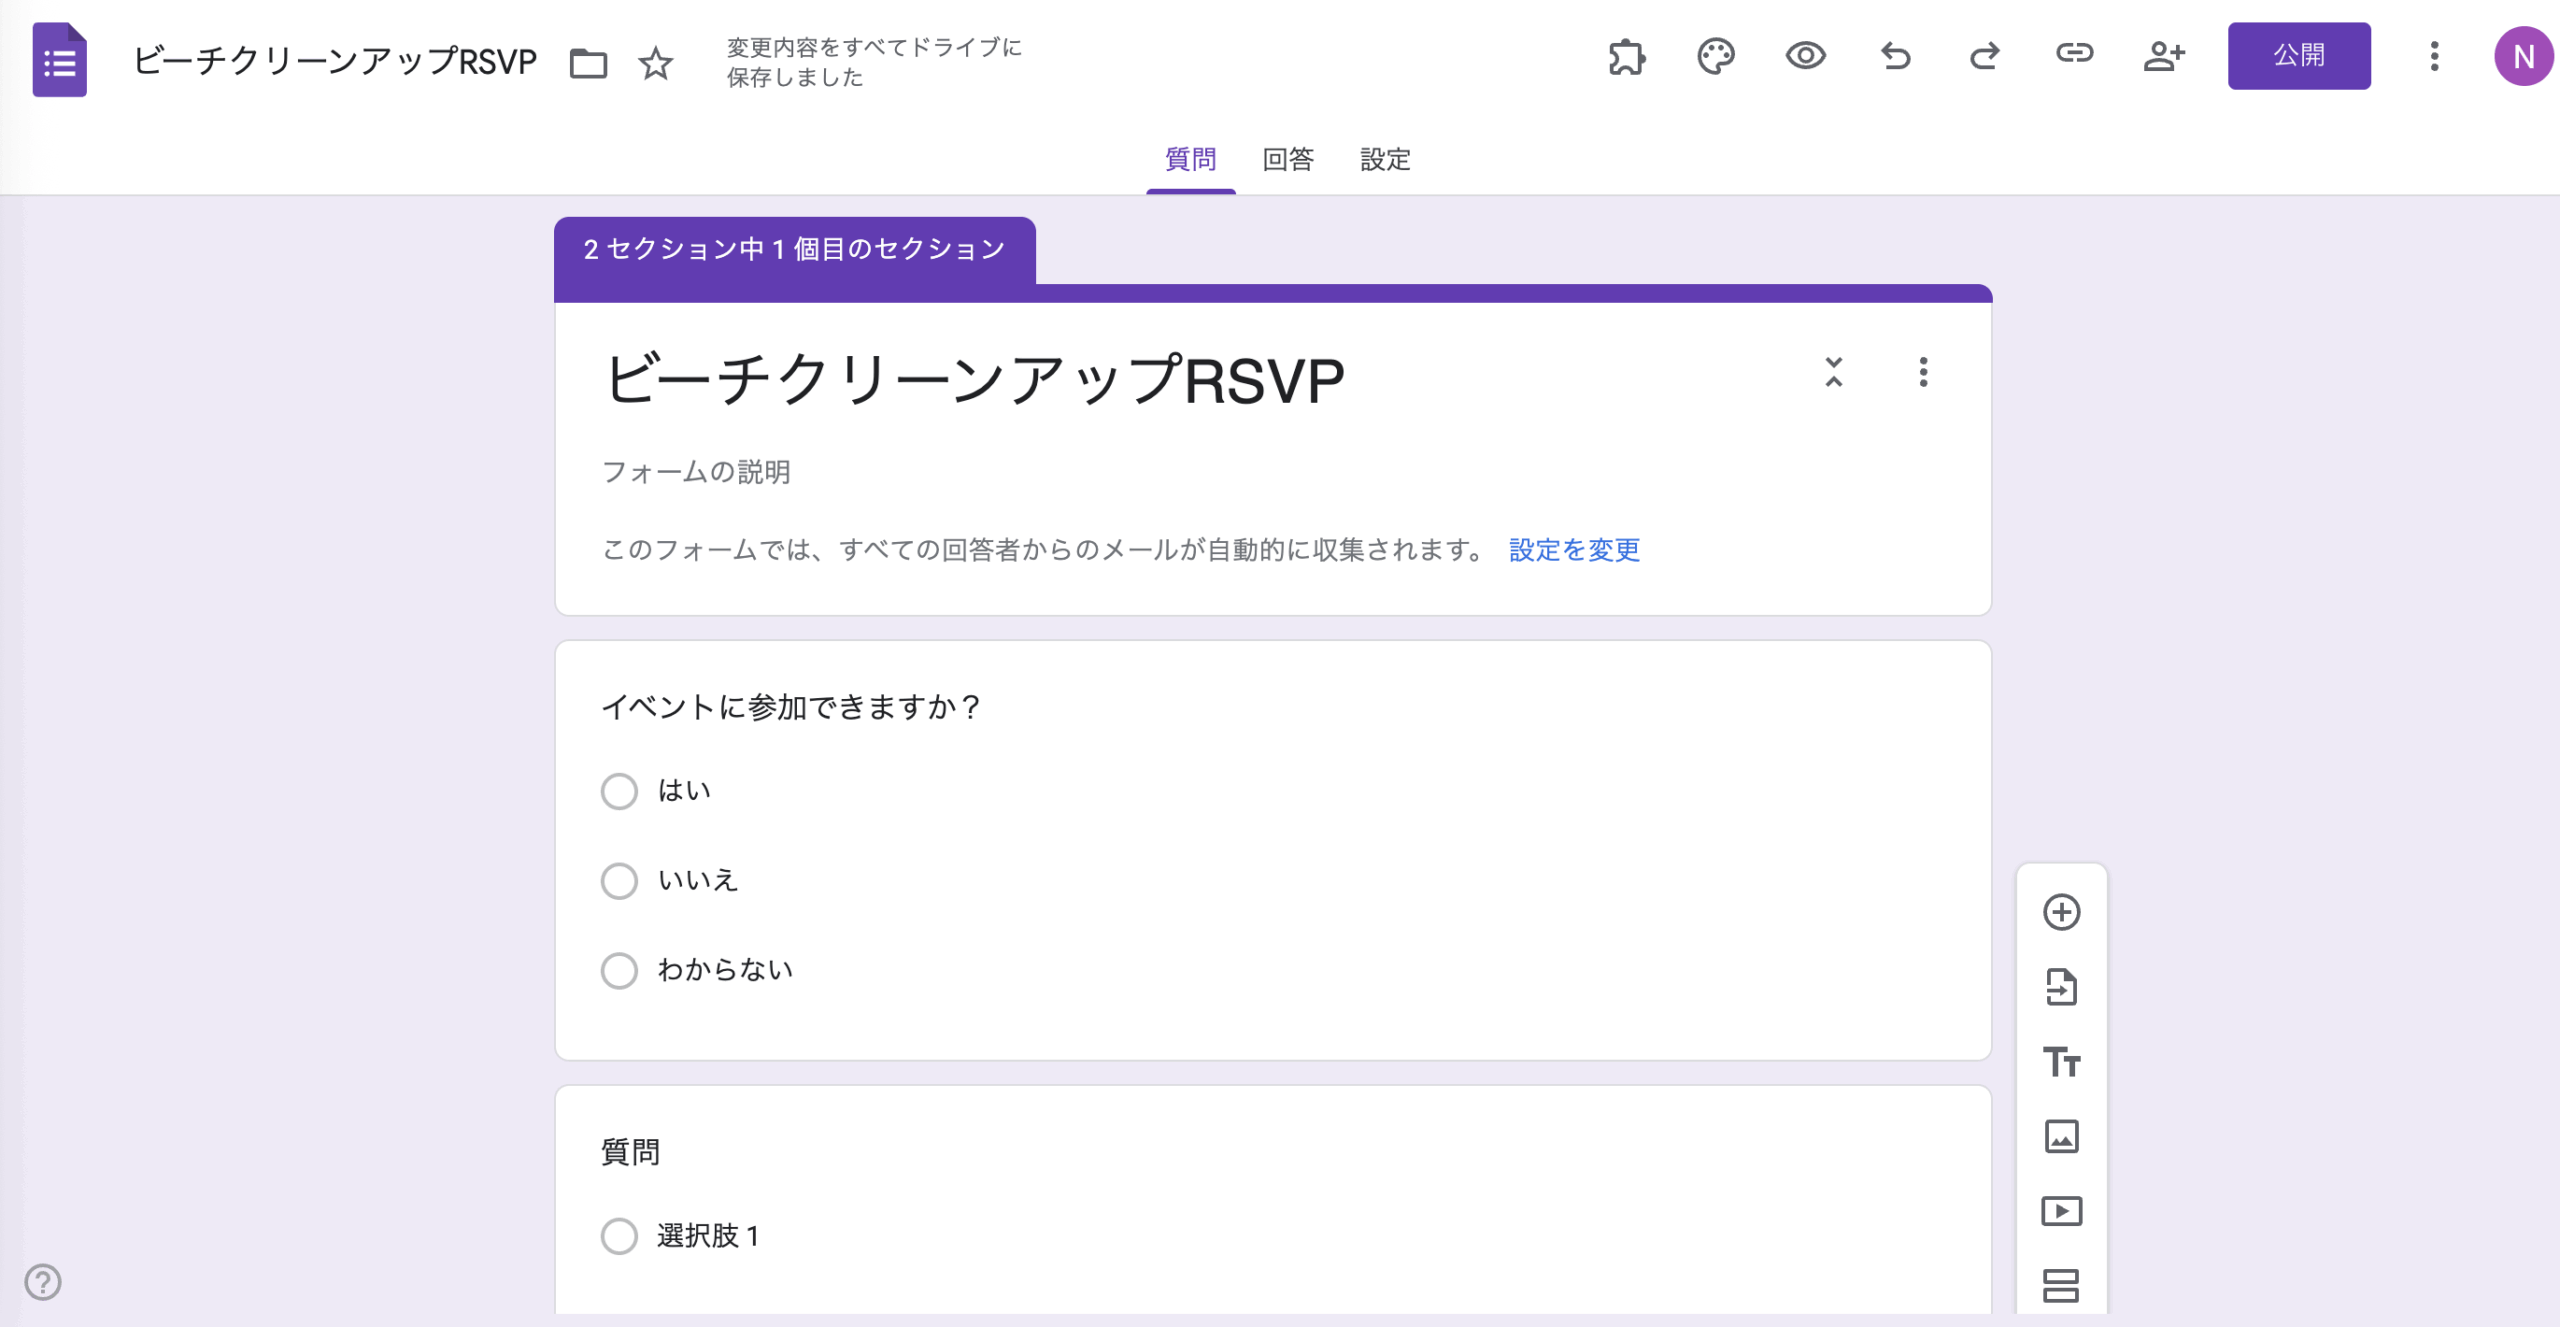2560x1327 pixels.
Task: Select the わからない radio option
Action: point(619,970)
